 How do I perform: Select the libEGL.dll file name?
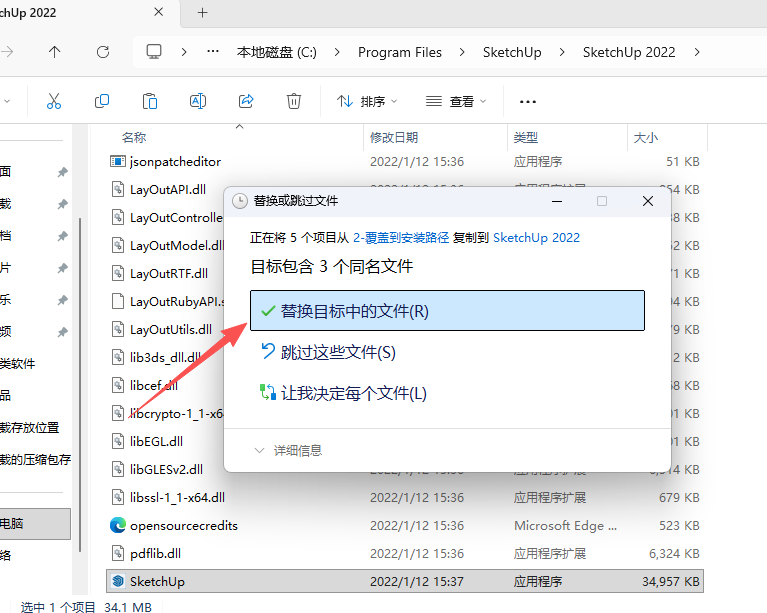(x=157, y=441)
